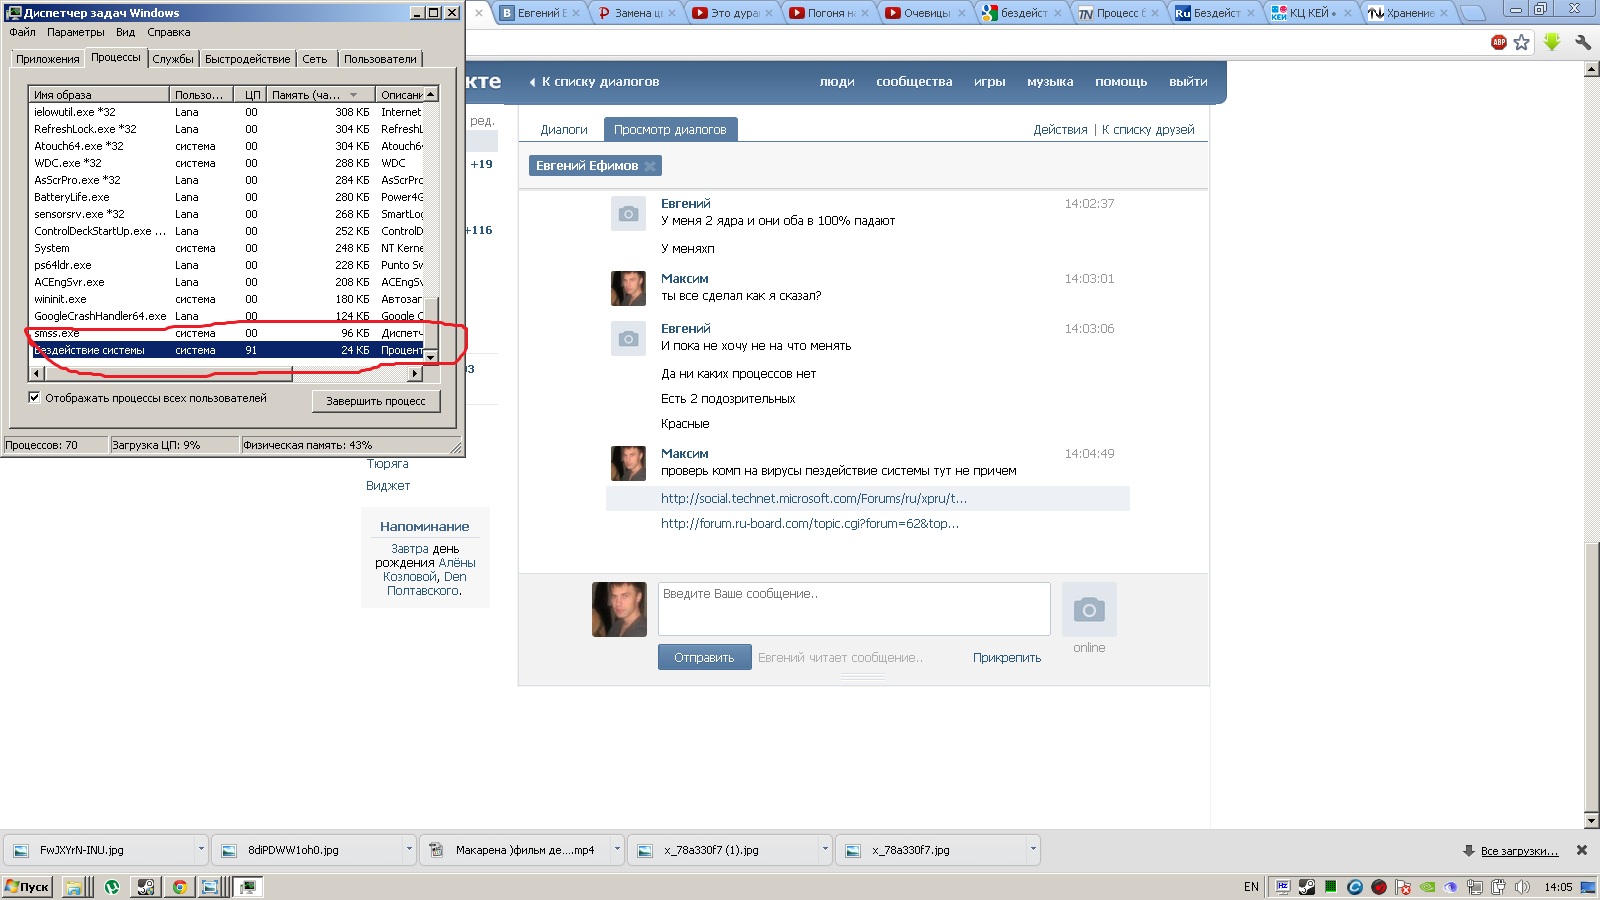This screenshot has width=1600, height=900.
Task: Open the Chrome wrench settings menu
Action: (1582, 42)
